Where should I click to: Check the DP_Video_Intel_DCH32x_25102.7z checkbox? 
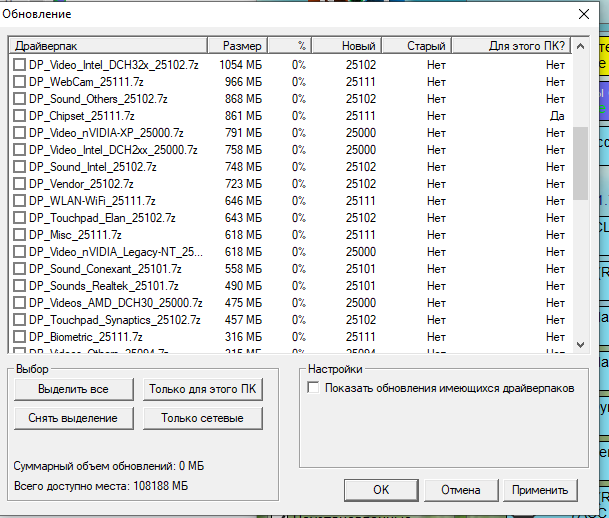(20, 64)
